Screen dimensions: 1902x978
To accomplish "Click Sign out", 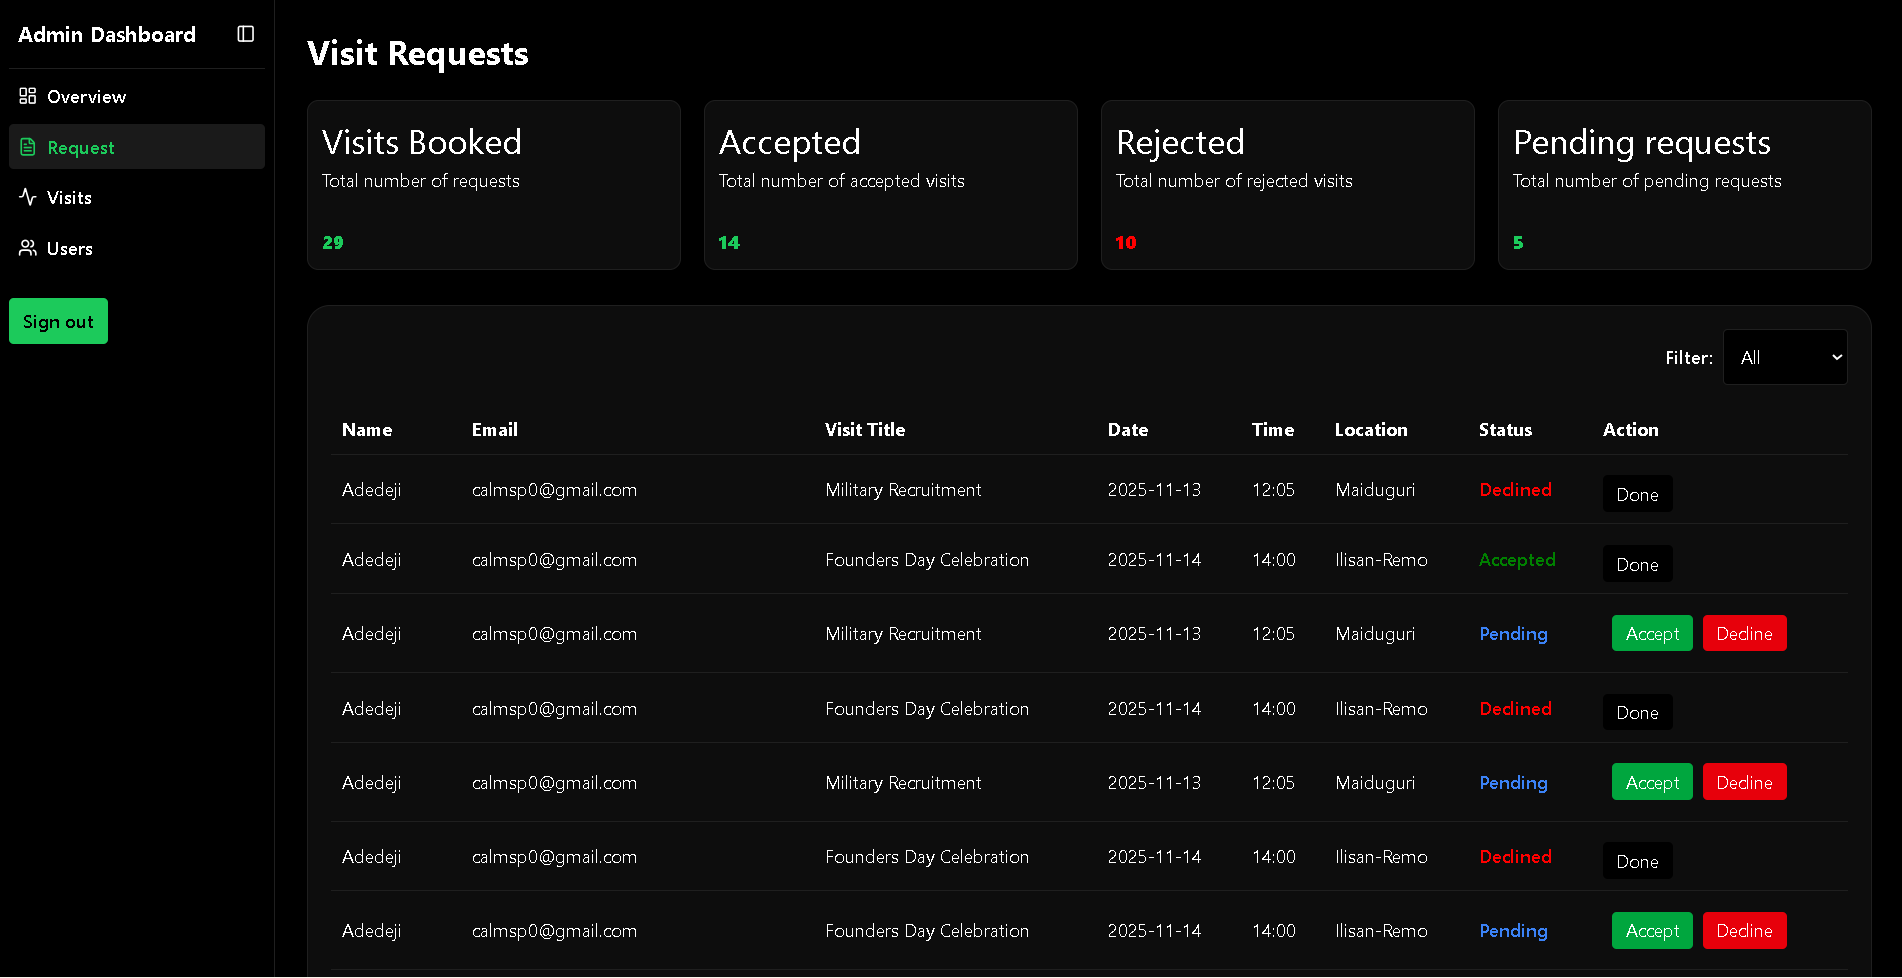I will click(x=58, y=321).
